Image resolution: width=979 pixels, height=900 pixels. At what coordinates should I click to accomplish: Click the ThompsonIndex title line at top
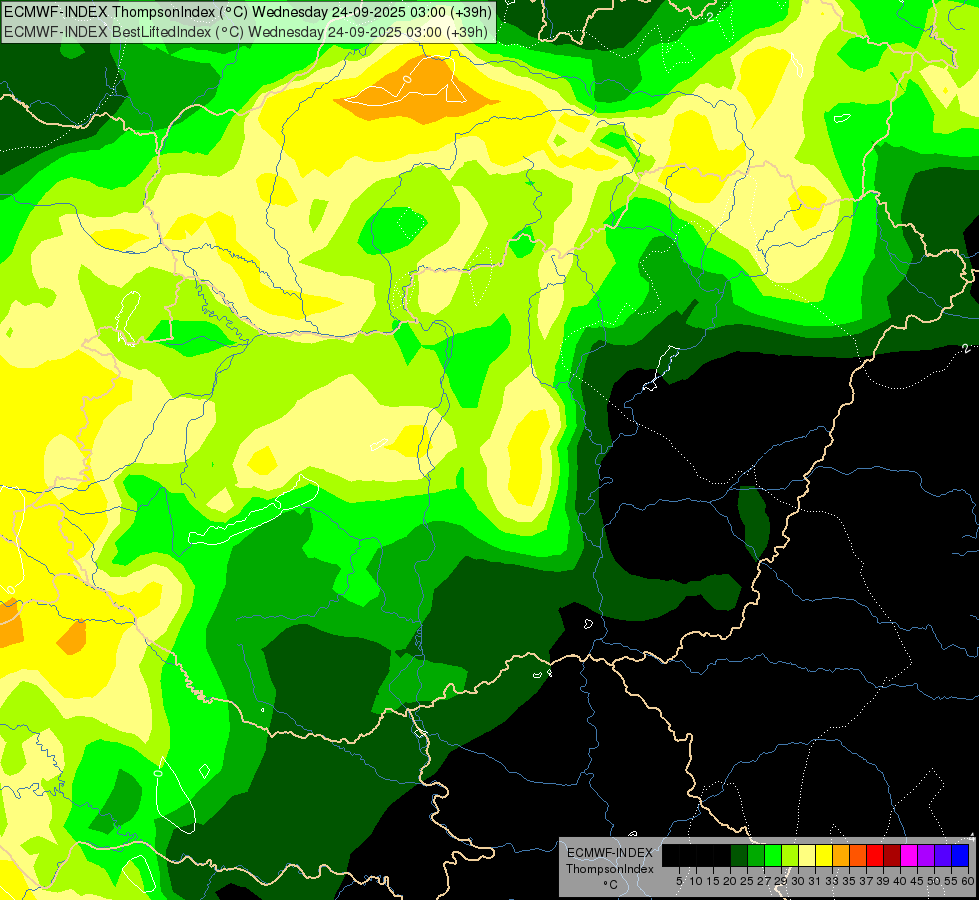248,12
